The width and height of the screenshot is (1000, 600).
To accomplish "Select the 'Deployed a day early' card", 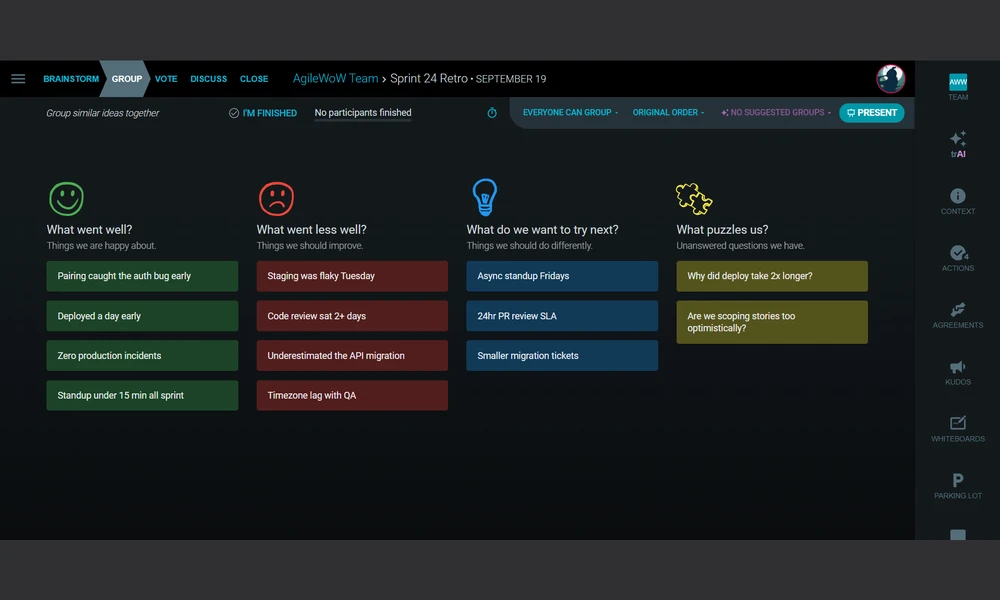I will click(142, 316).
